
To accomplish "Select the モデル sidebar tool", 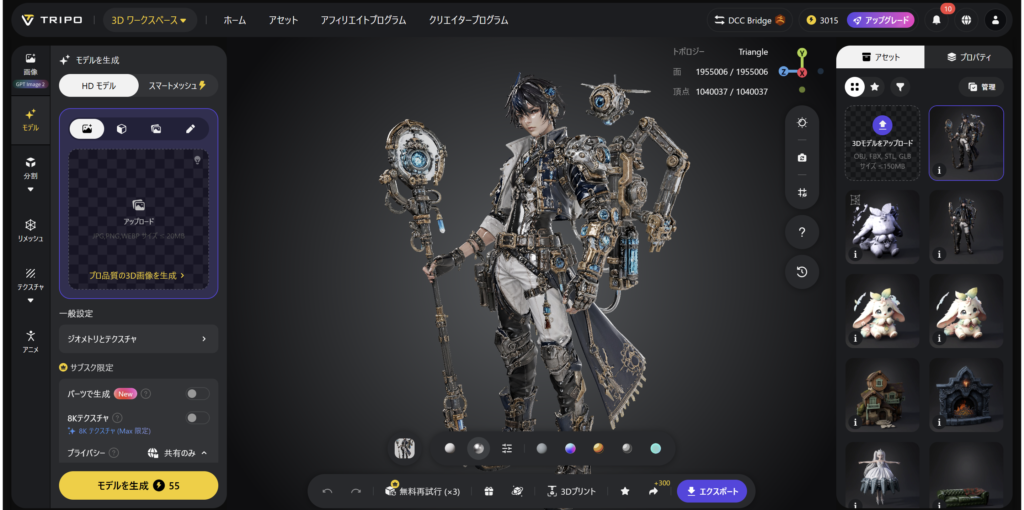I will pyautogui.click(x=30, y=120).
